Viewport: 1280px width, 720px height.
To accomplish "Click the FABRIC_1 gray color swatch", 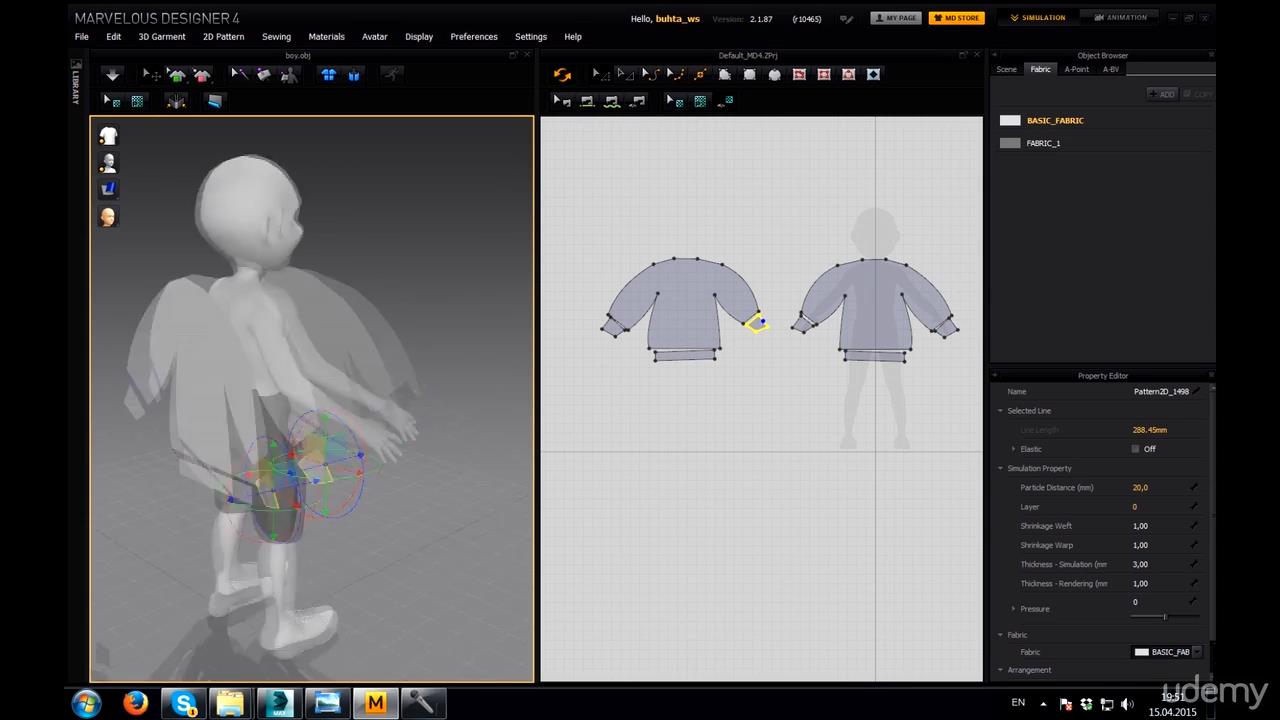I will [x=1010, y=143].
